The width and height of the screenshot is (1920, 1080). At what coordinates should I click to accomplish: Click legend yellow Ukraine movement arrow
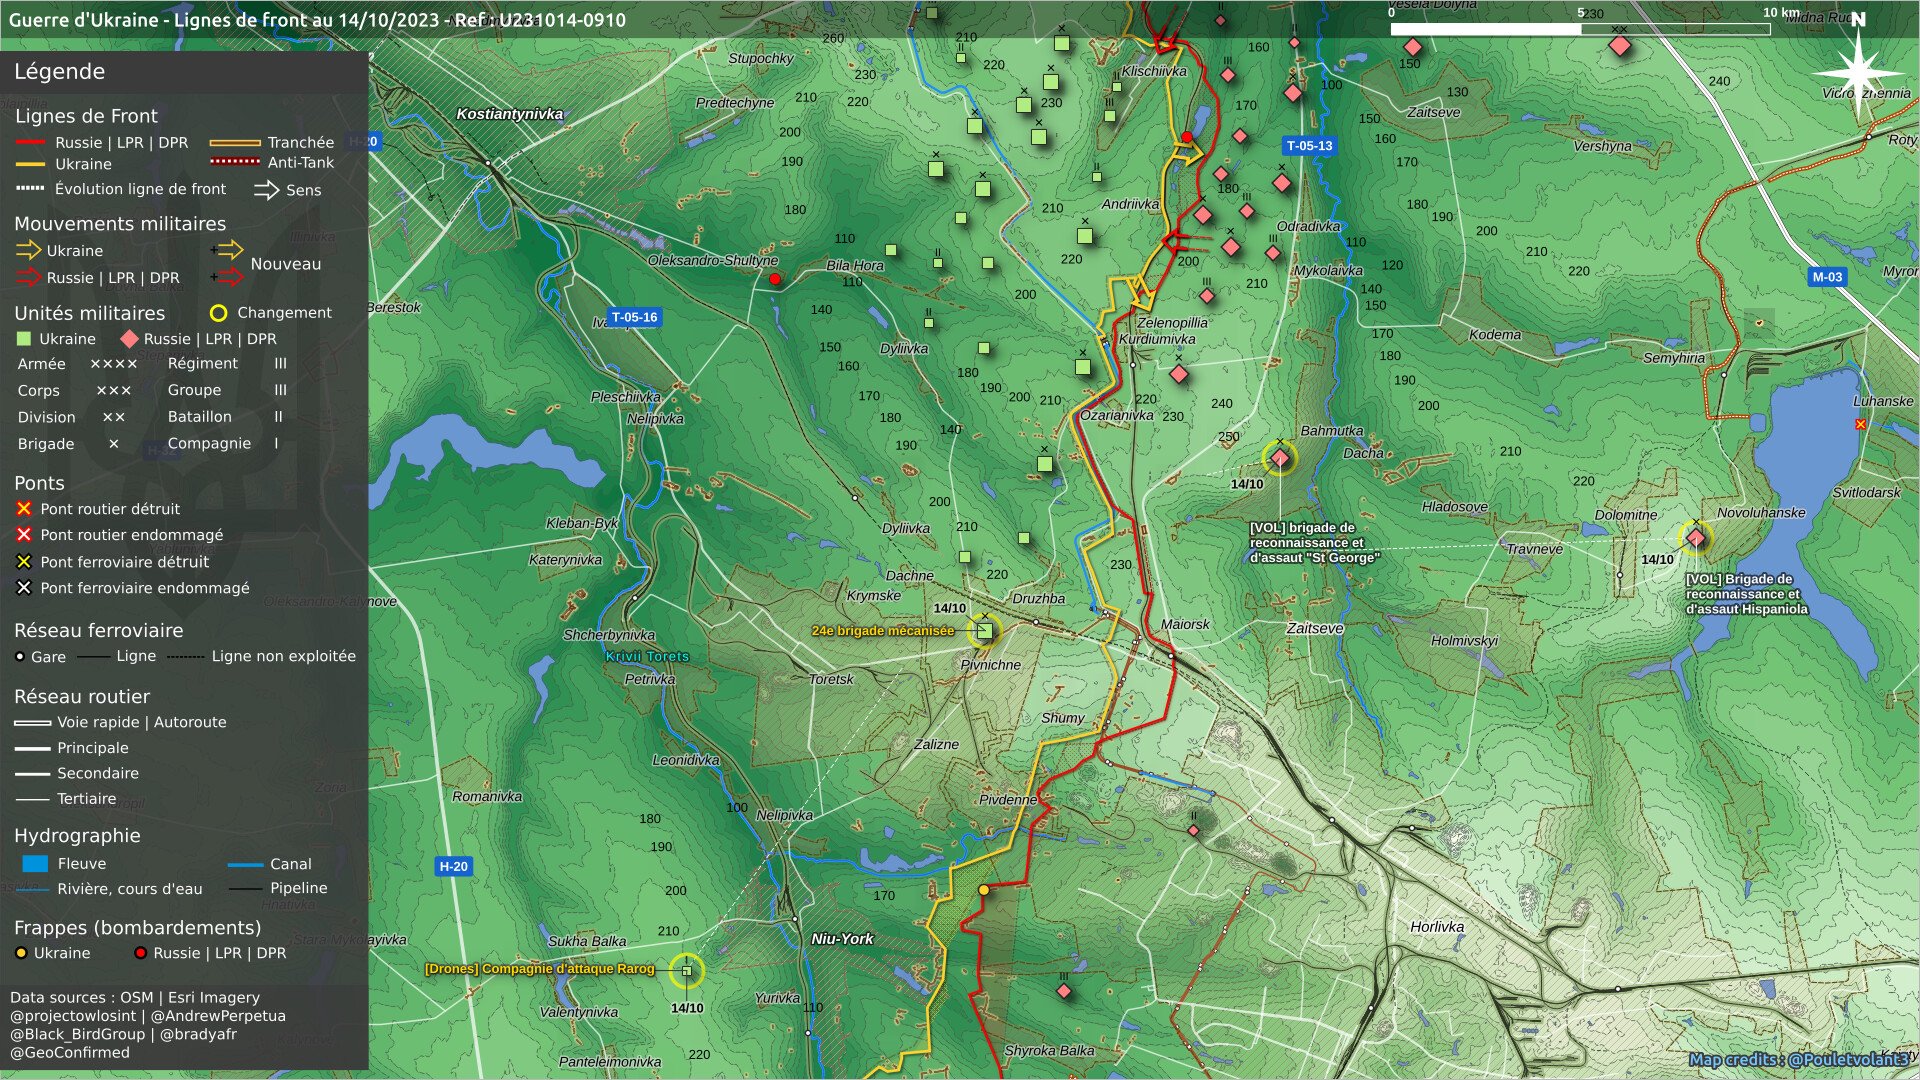[x=28, y=250]
